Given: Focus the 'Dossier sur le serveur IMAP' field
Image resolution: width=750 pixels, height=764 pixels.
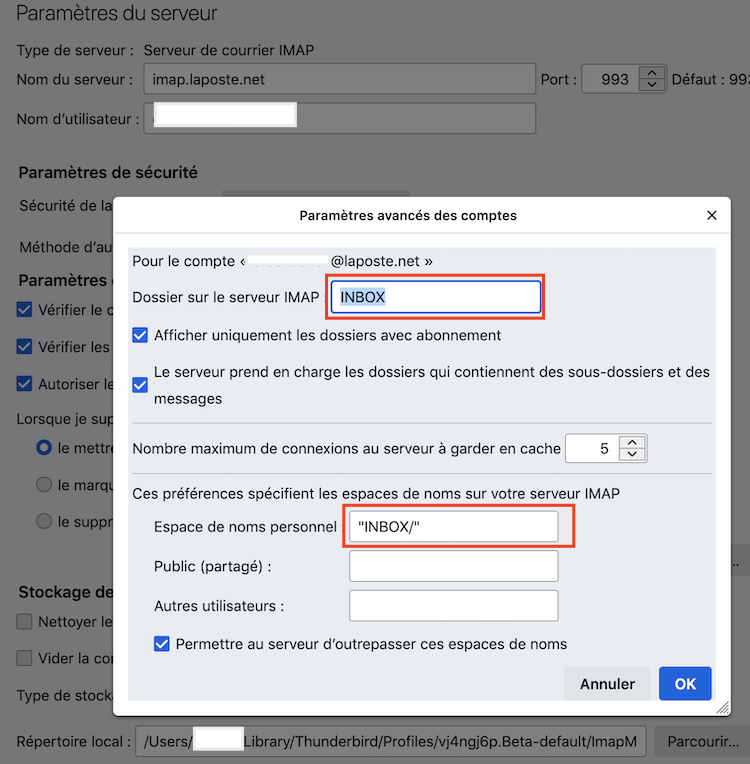Looking at the screenshot, I should tap(436, 297).
